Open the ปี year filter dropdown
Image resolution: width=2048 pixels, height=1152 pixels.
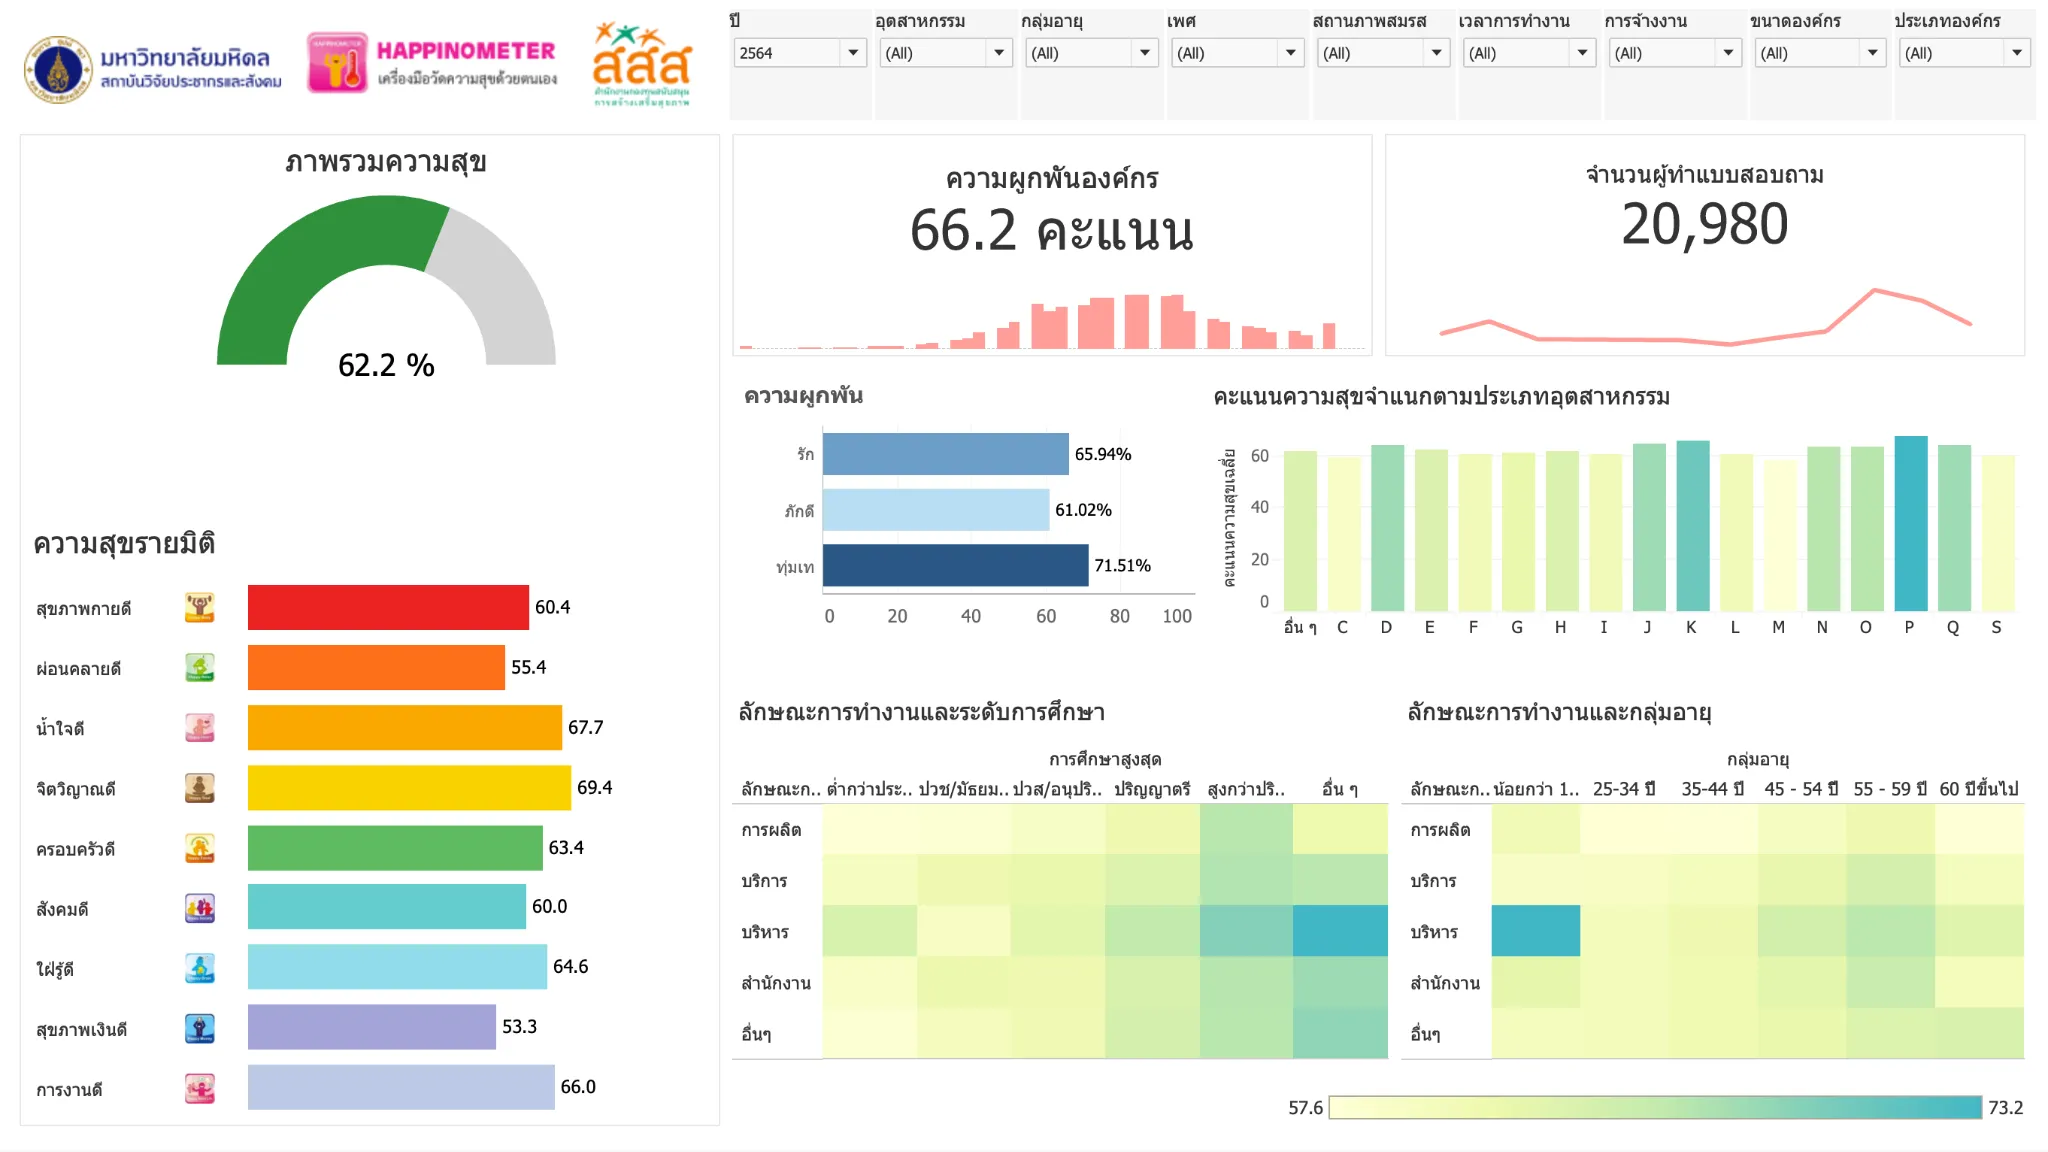click(x=854, y=53)
